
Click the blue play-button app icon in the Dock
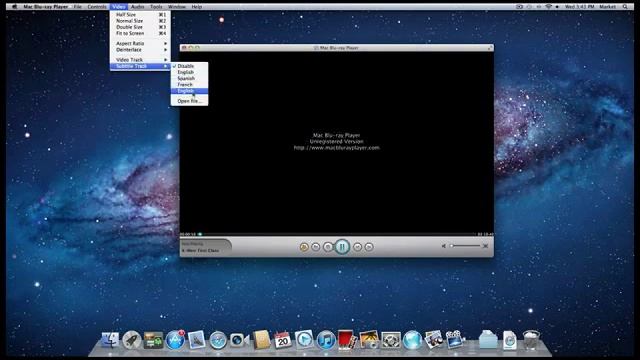click(x=304, y=340)
